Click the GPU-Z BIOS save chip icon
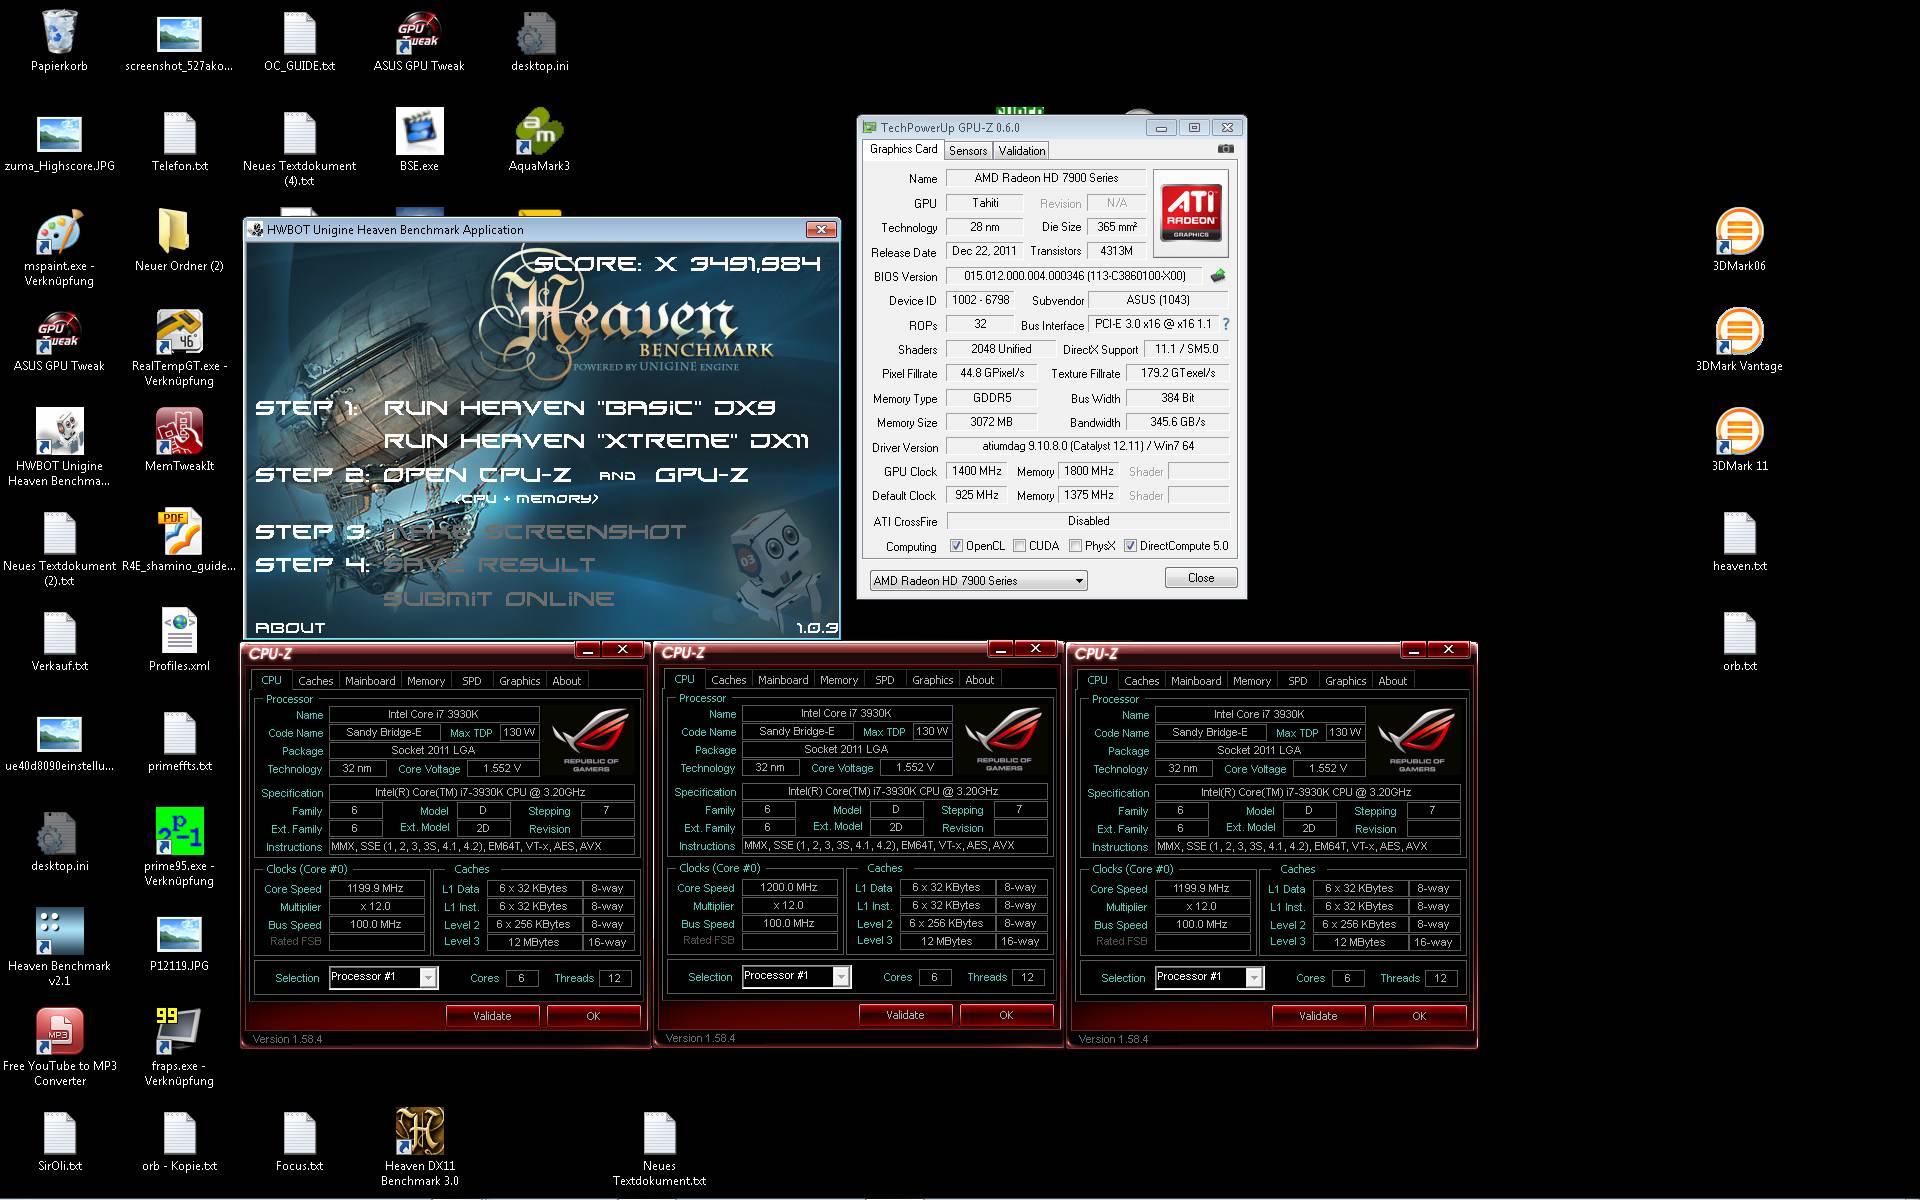 tap(1218, 276)
